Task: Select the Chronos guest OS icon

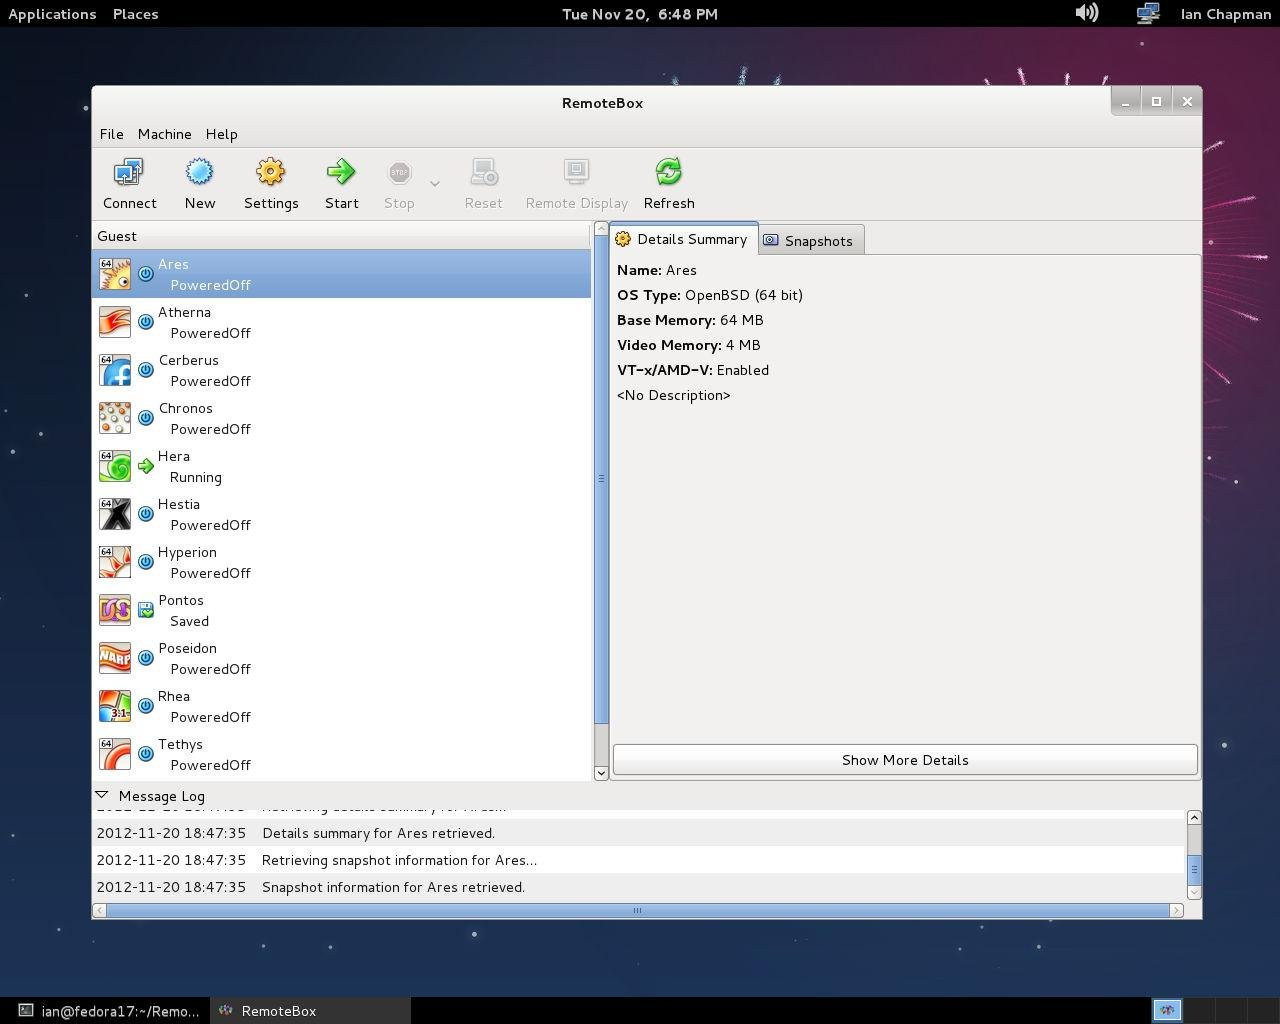Action: click(x=115, y=418)
